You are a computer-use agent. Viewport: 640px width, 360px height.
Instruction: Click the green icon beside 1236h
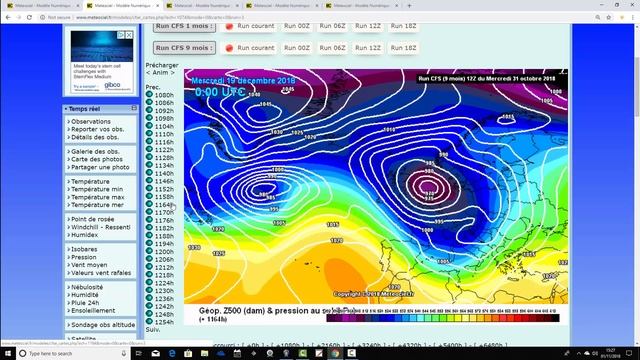pos(149,298)
